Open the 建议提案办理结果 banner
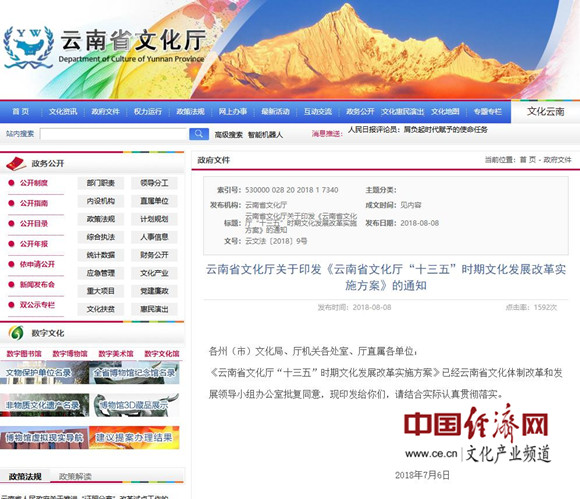 (134, 438)
